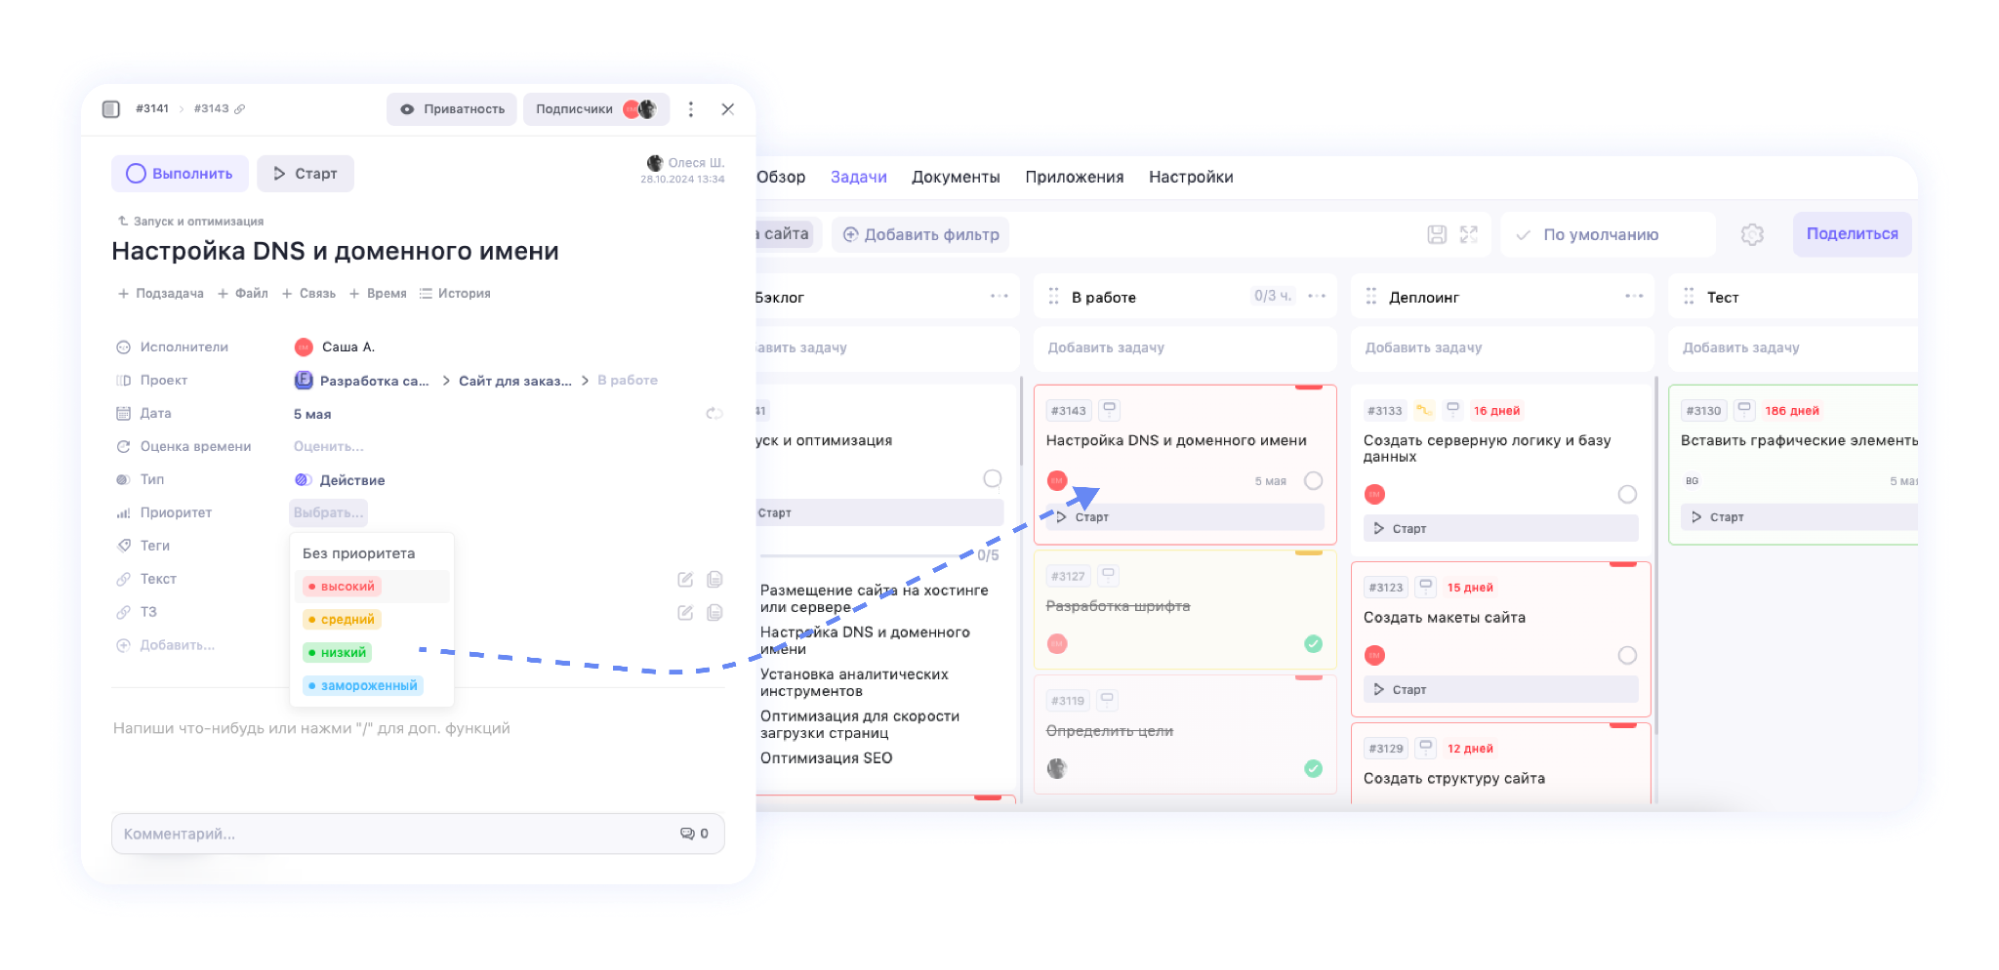Open the Приоритет Выбрать dropdown
The height and width of the screenshot is (970, 1999).
[x=328, y=513]
